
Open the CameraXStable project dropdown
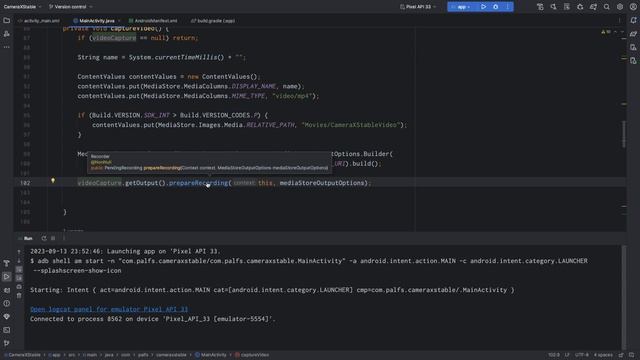click(22, 7)
